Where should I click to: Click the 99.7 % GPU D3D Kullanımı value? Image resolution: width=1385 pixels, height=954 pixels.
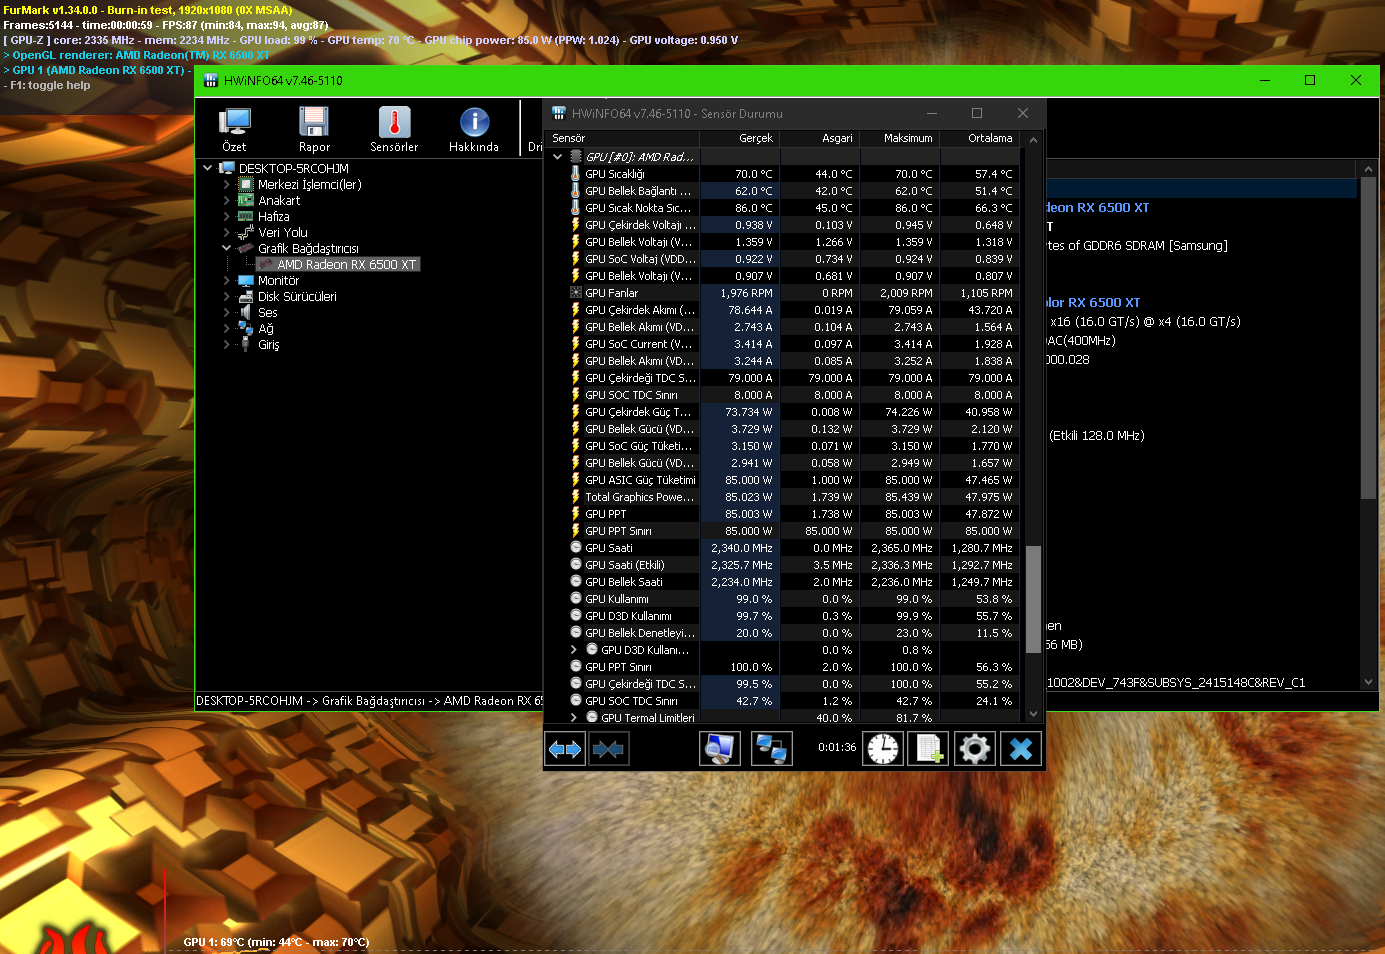click(754, 616)
